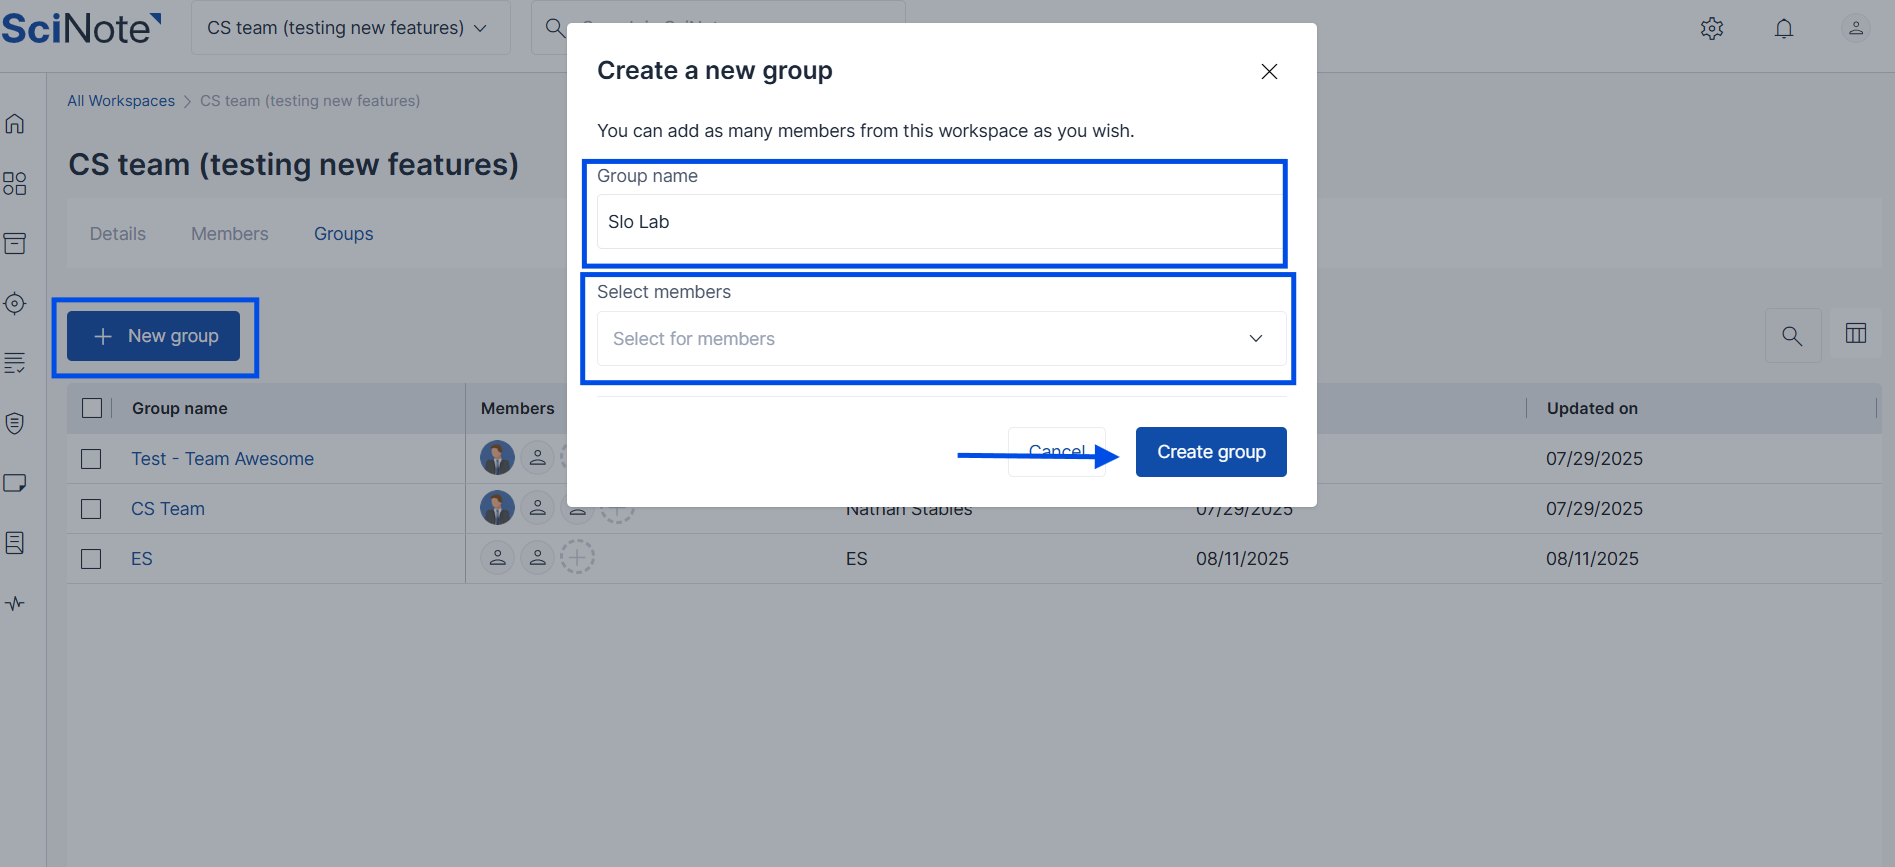Click the Group name text field
Image resolution: width=1895 pixels, height=867 pixels.
tap(940, 222)
